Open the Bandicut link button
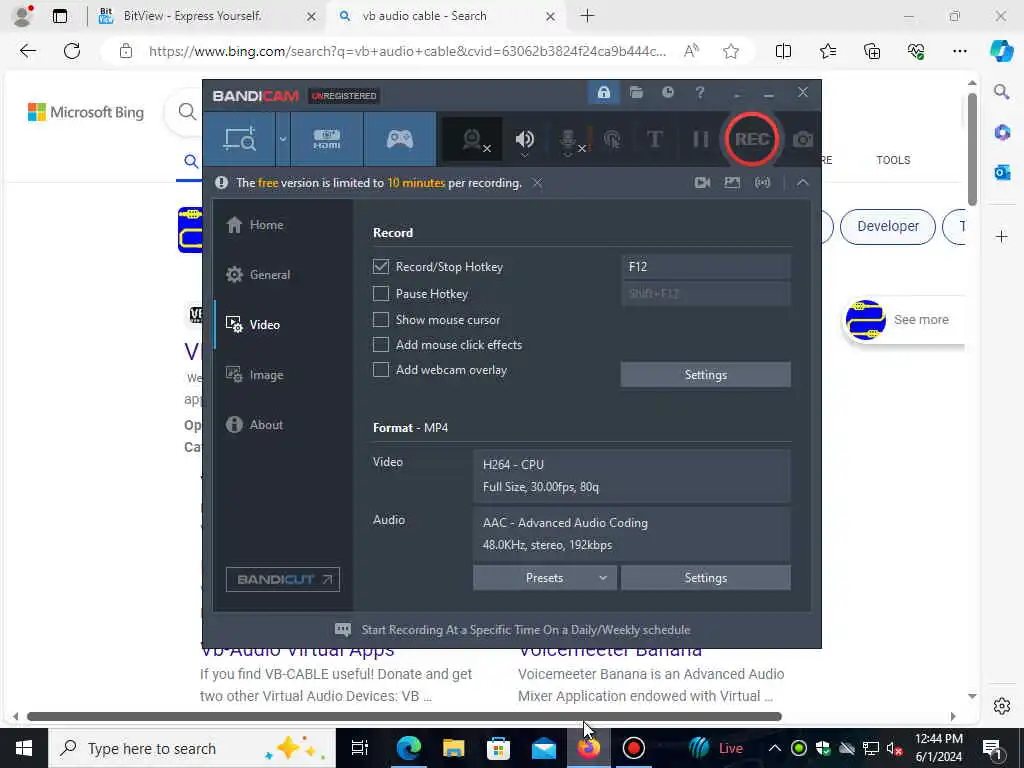The width and height of the screenshot is (1024, 768). click(x=283, y=579)
